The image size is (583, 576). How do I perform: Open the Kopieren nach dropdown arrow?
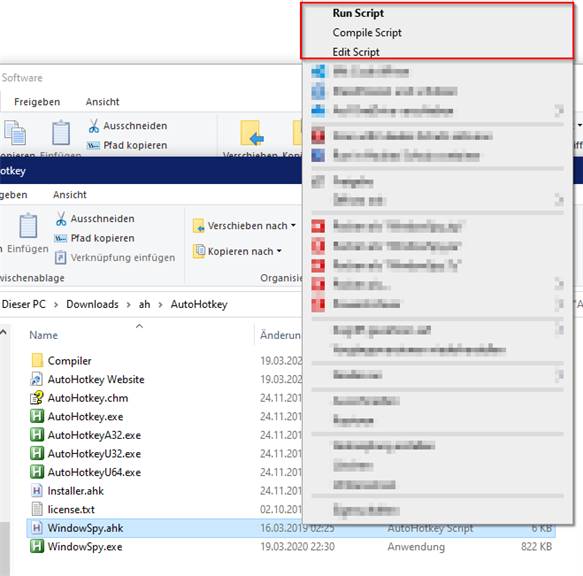pos(279,251)
